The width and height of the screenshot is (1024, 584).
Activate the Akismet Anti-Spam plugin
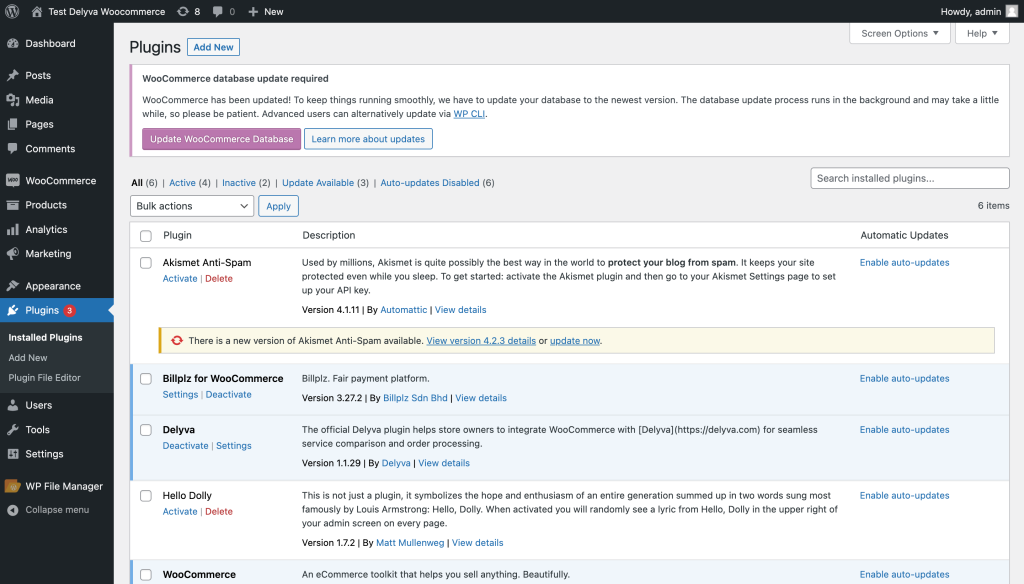point(180,278)
